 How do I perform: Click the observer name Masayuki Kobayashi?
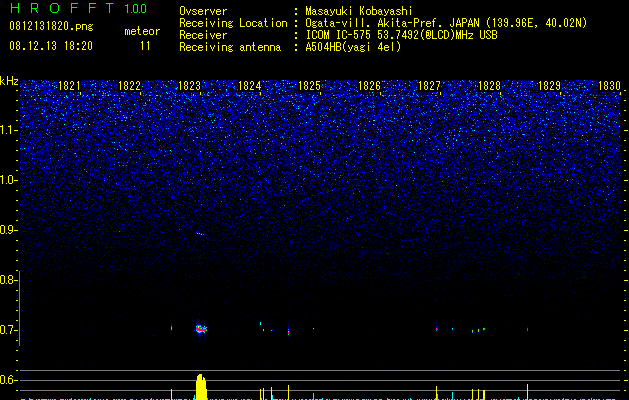359,11
